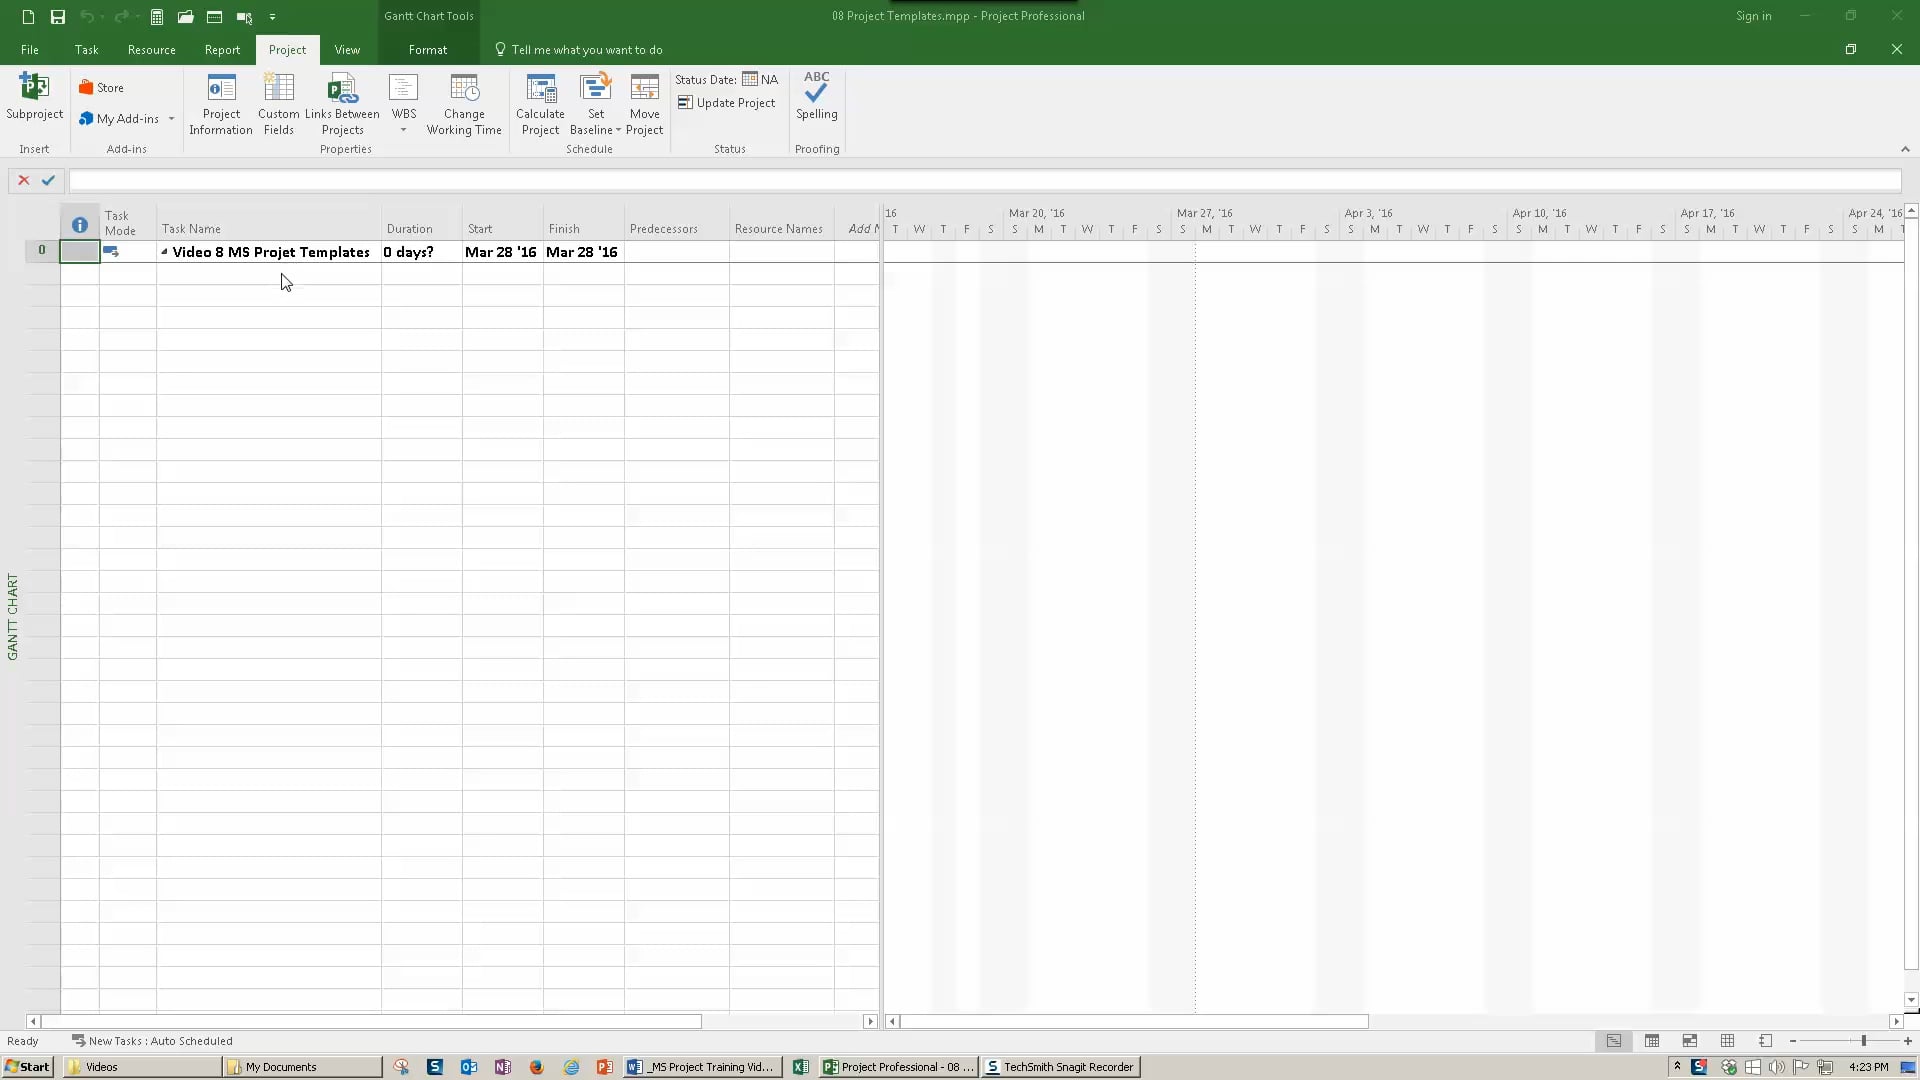Switch to Team Planner view in status bar

(1690, 1041)
